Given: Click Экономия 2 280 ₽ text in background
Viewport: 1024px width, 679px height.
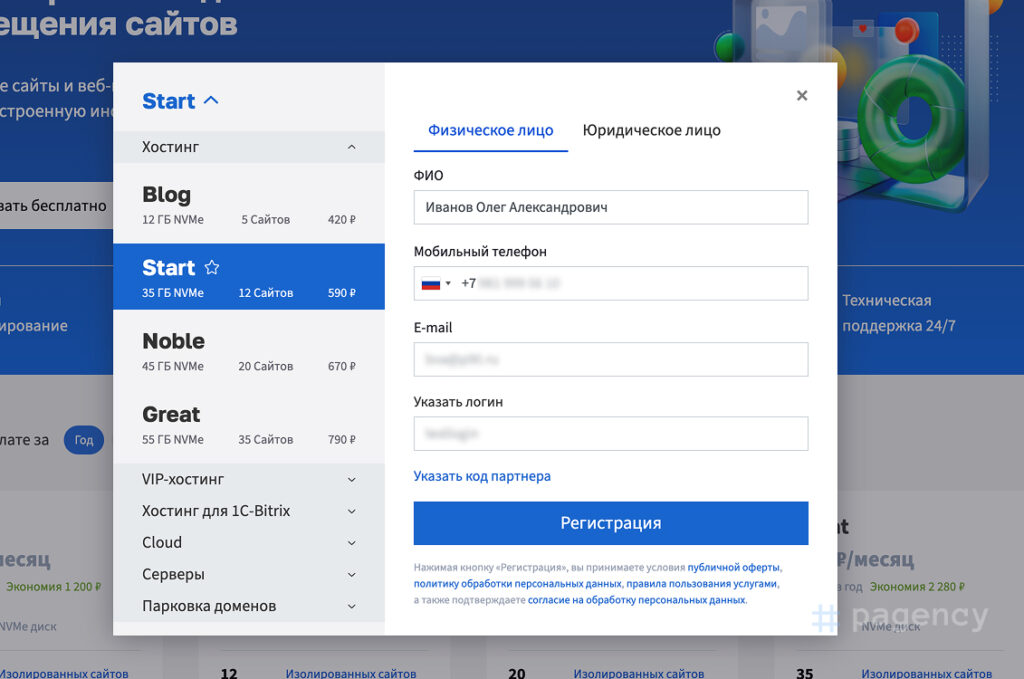Looking at the screenshot, I should pyautogui.click(x=917, y=587).
